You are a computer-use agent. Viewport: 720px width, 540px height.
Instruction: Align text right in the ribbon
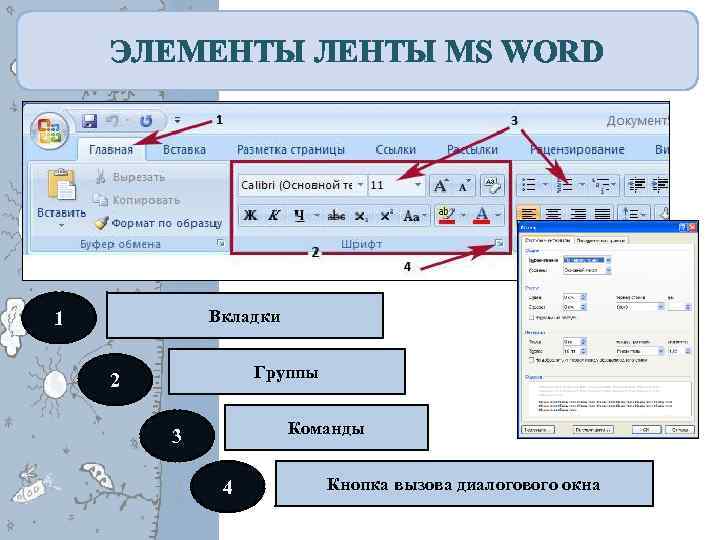[578, 214]
